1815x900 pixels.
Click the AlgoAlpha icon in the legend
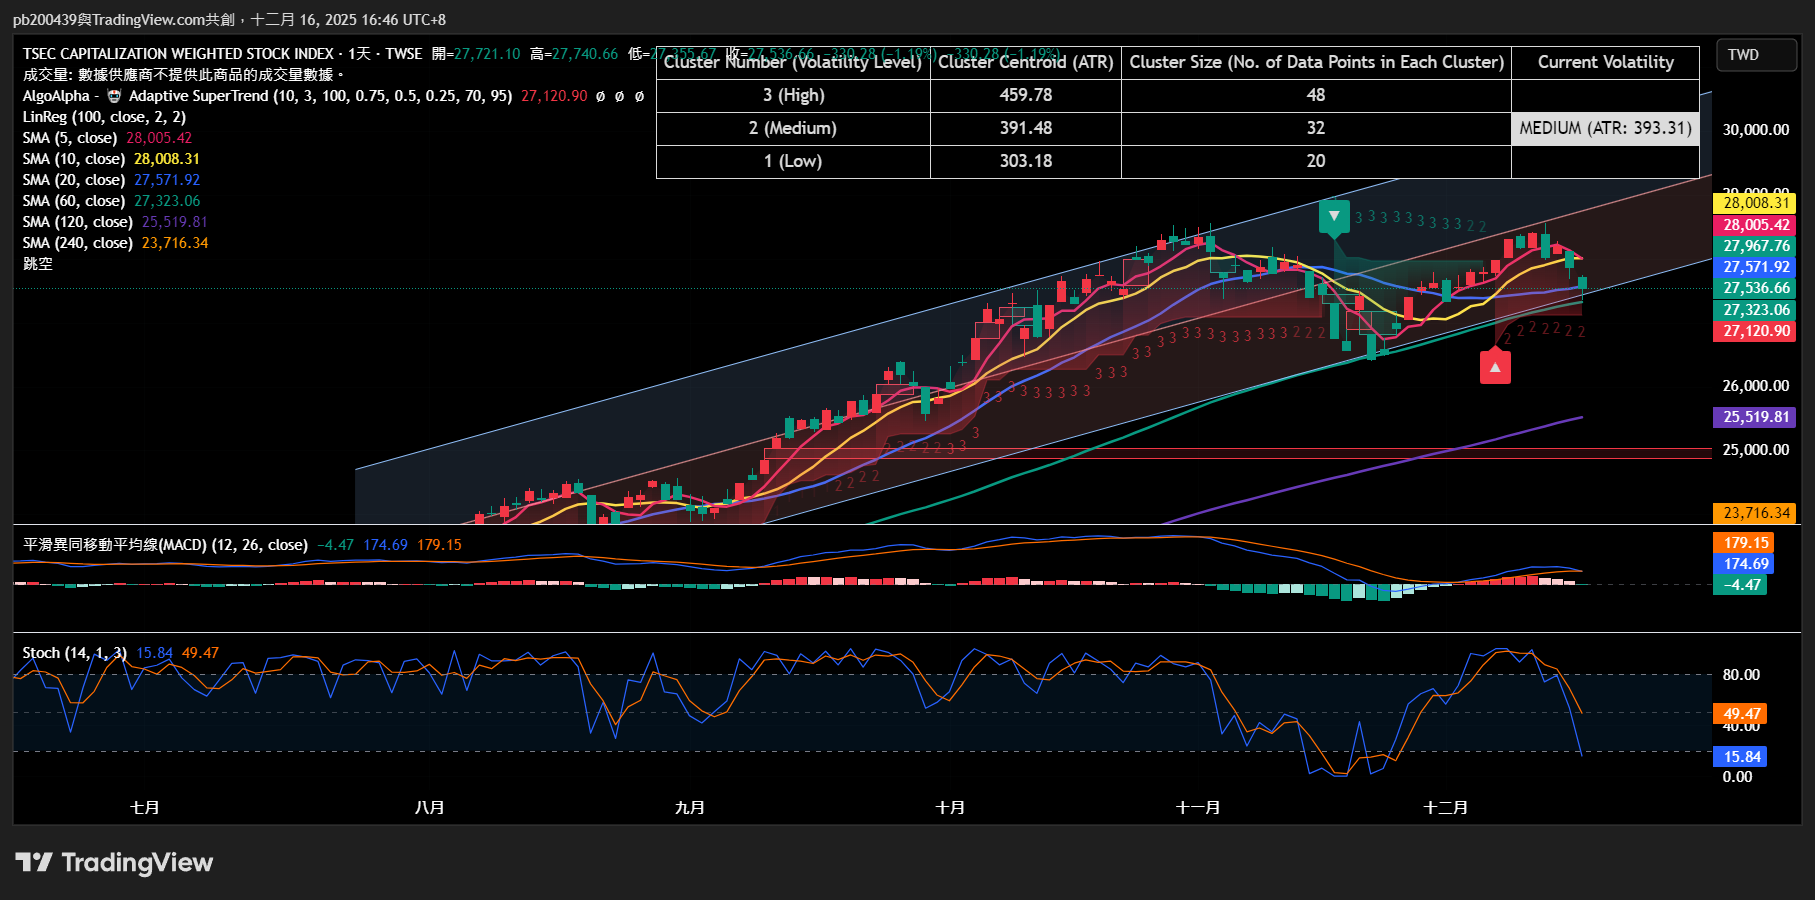coord(114,96)
